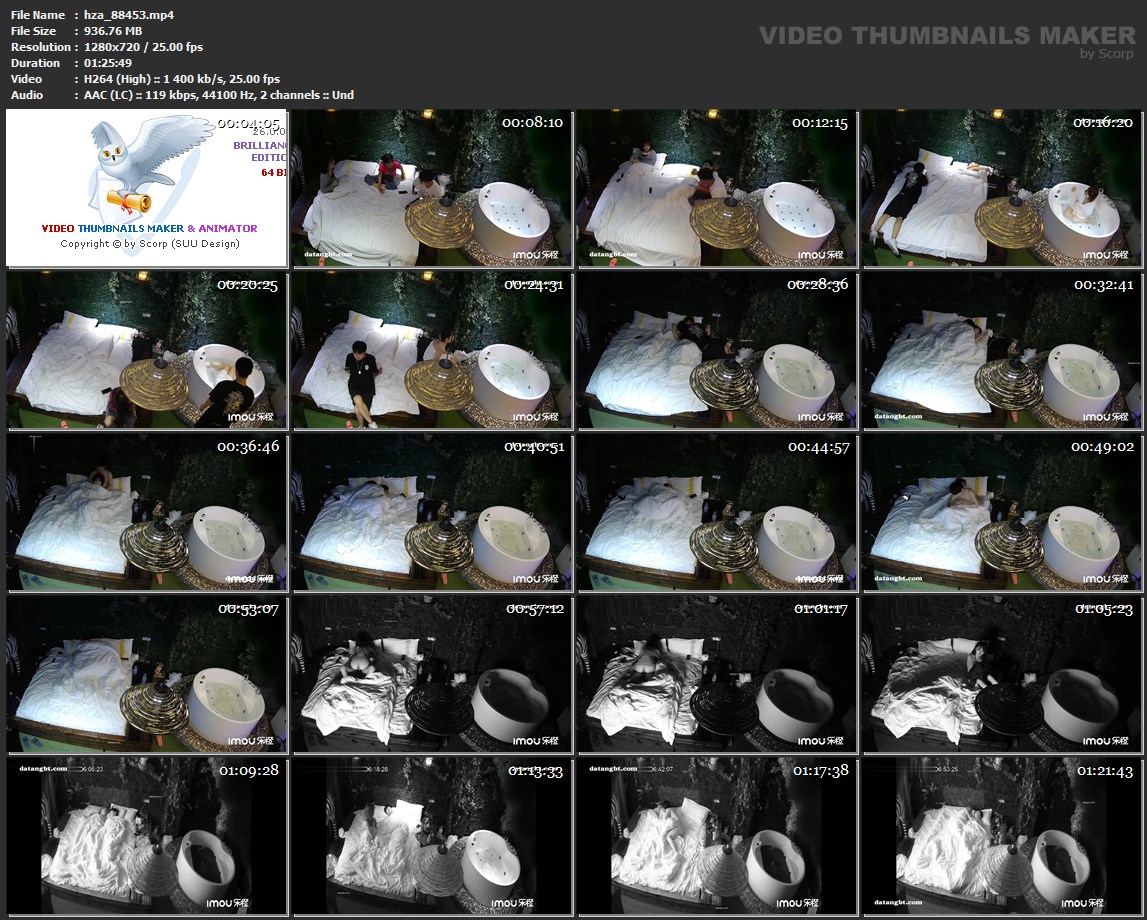This screenshot has height=920, width=1147.
Task: Click the thumbnail at 00:32:41
Action: [1002, 350]
